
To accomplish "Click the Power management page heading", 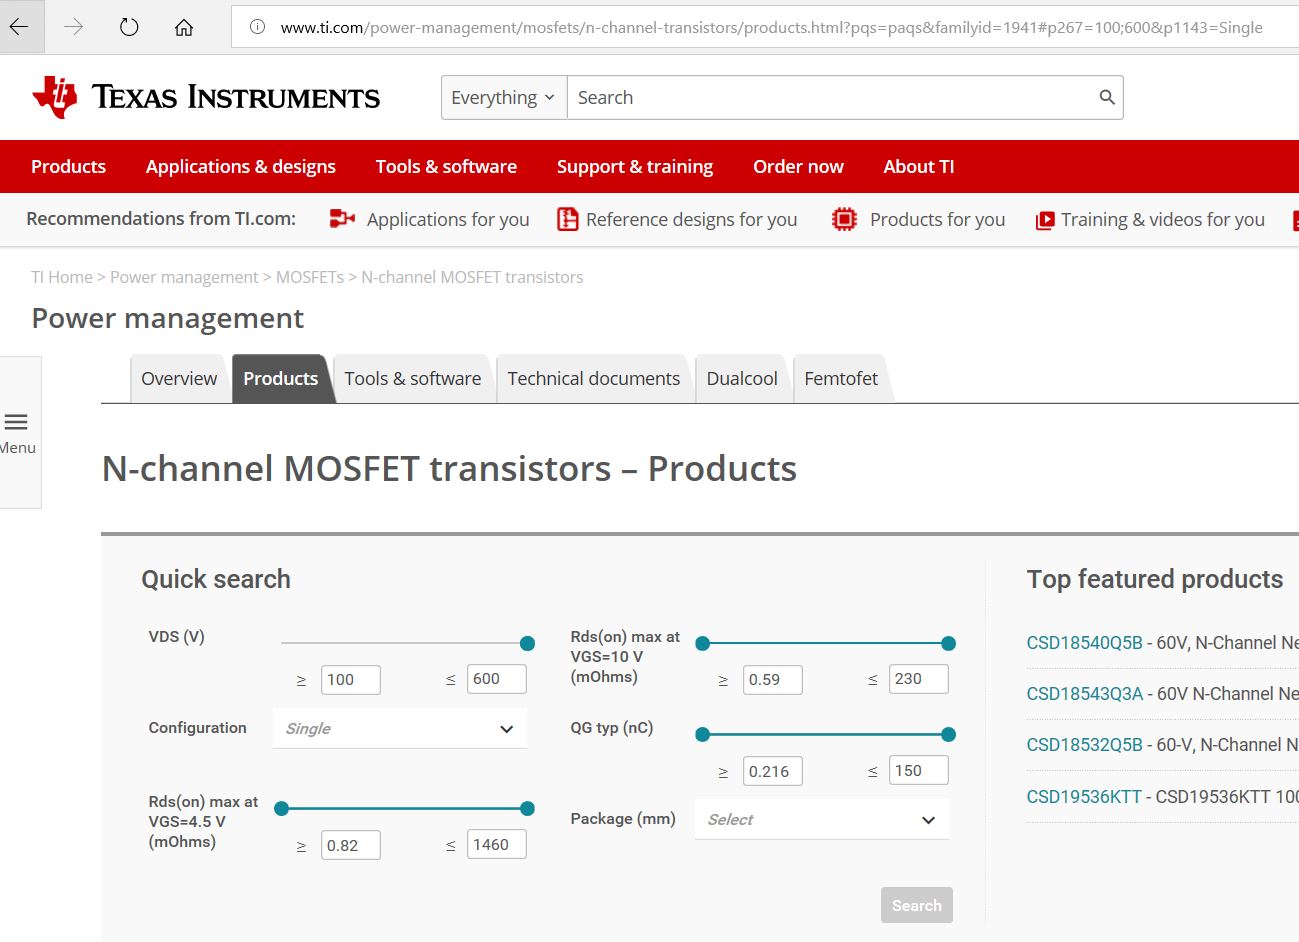I will click(x=168, y=318).
